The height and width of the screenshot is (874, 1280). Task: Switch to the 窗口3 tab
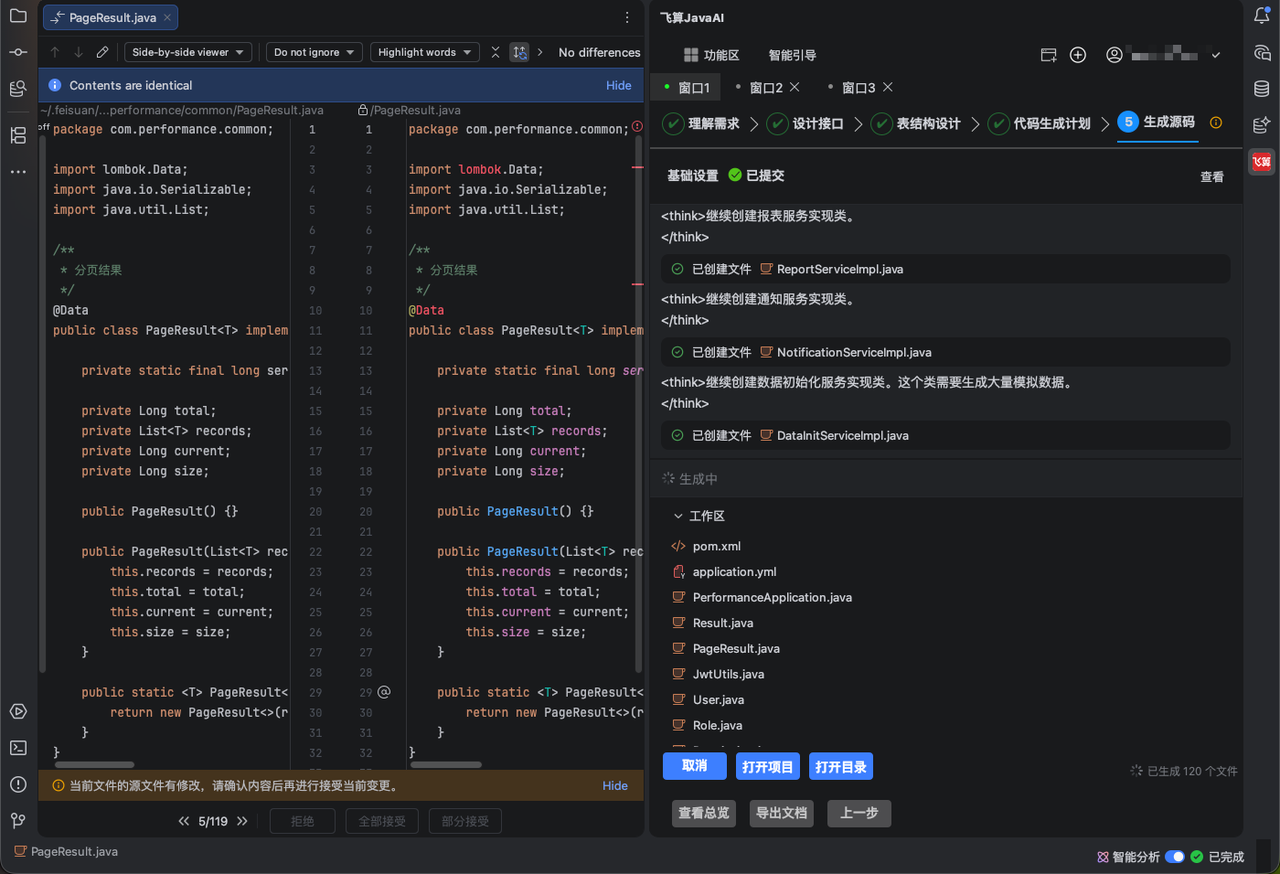pyautogui.click(x=858, y=87)
